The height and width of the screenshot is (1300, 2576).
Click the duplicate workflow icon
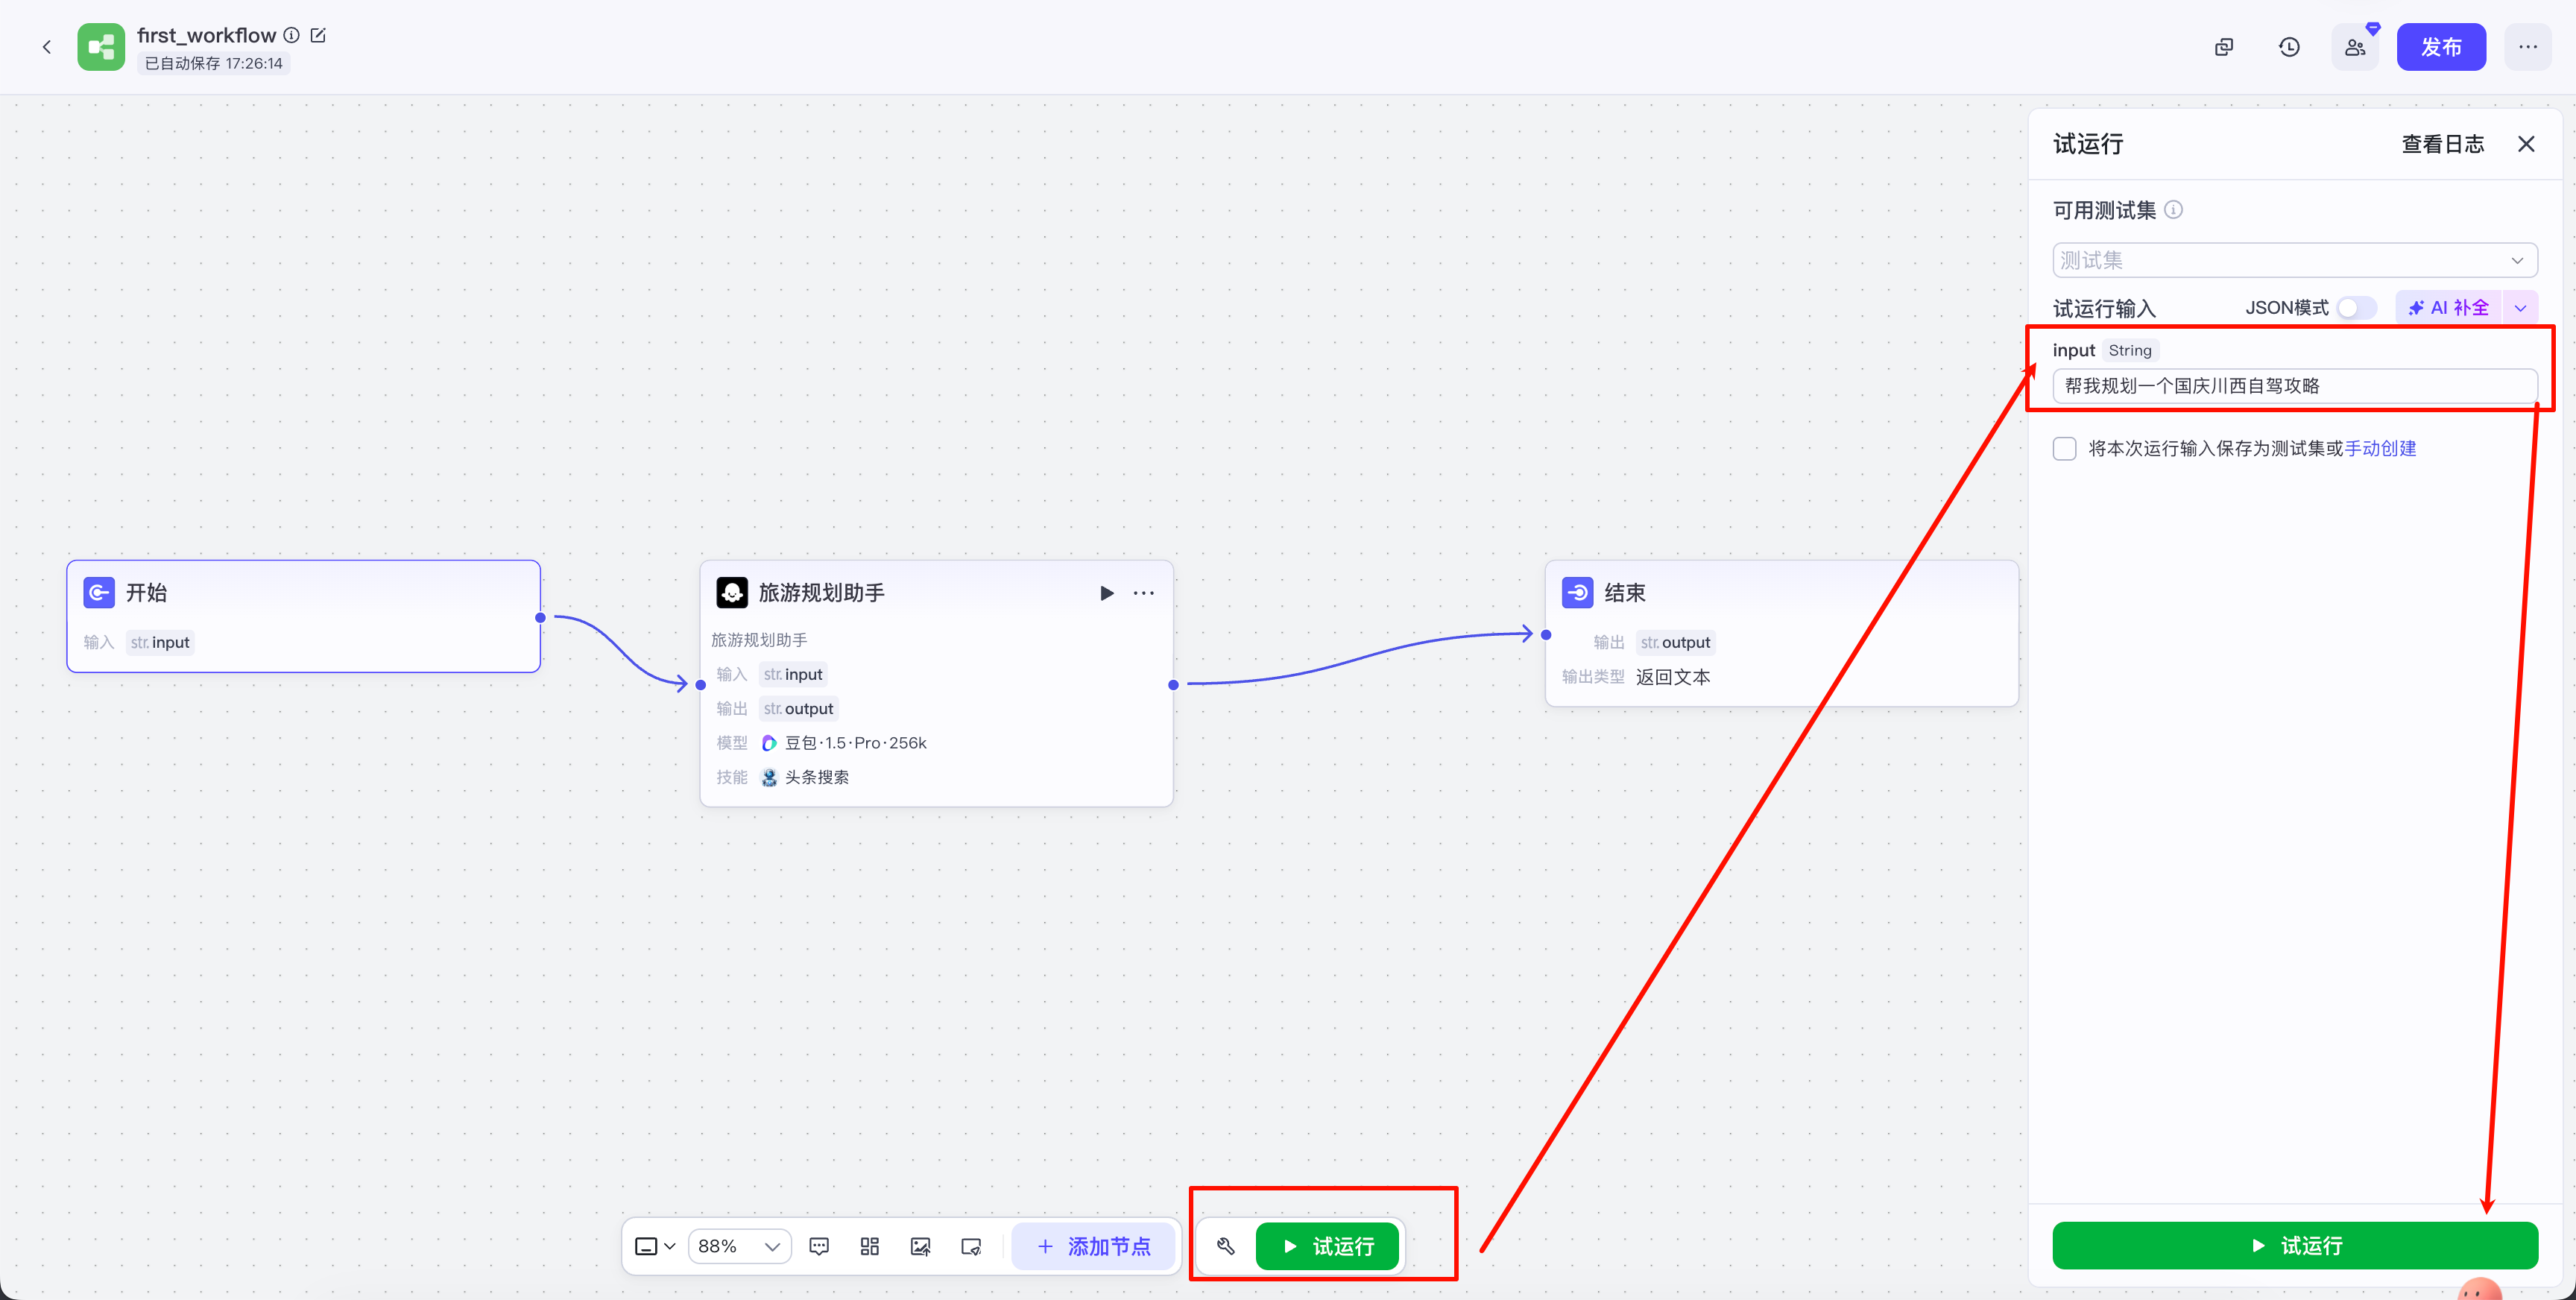[2224, 47]
